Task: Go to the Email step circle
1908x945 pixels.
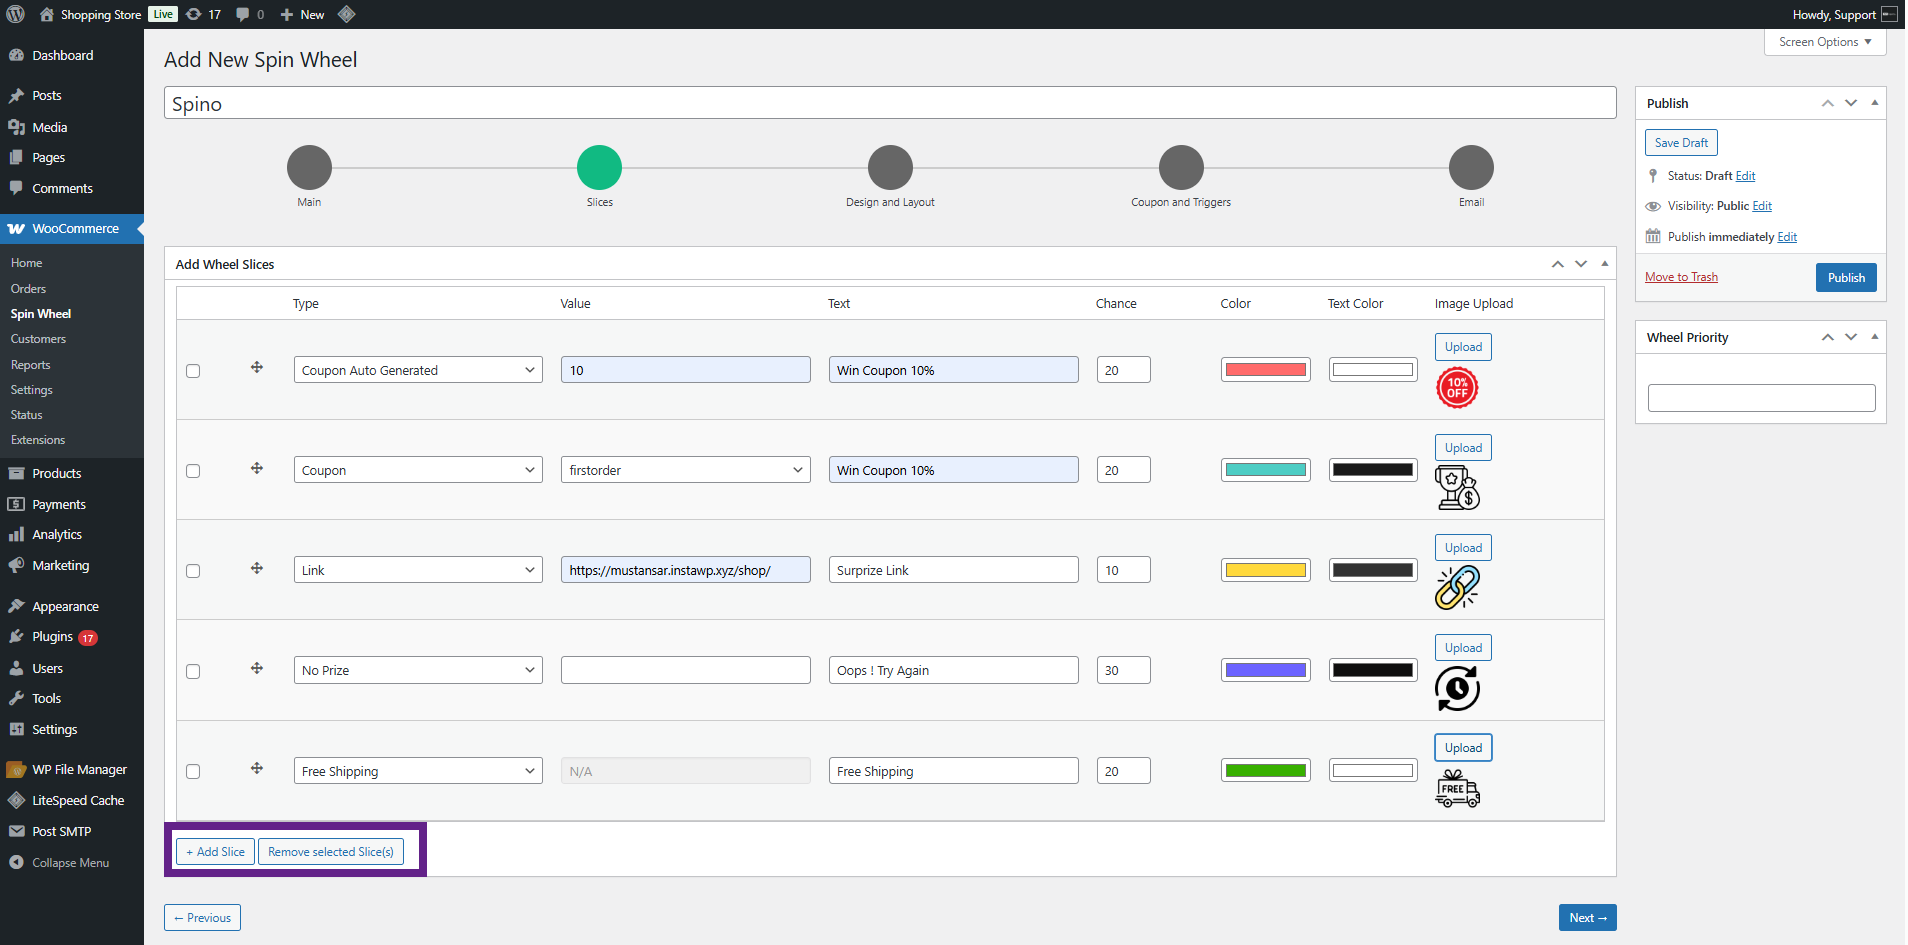Action: point(1471,167)
